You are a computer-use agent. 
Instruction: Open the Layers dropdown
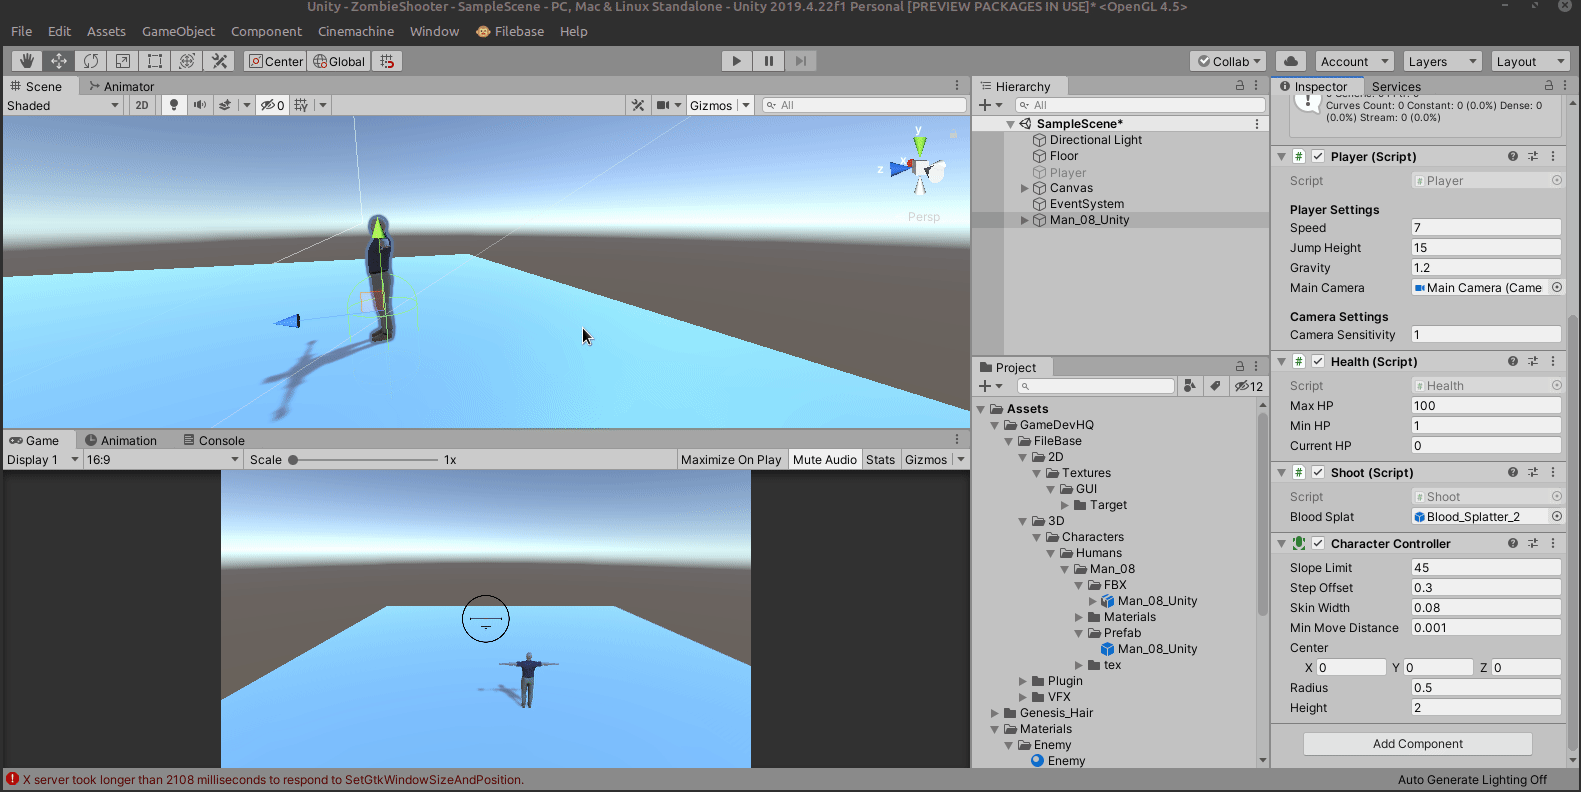pos(1442,61)
